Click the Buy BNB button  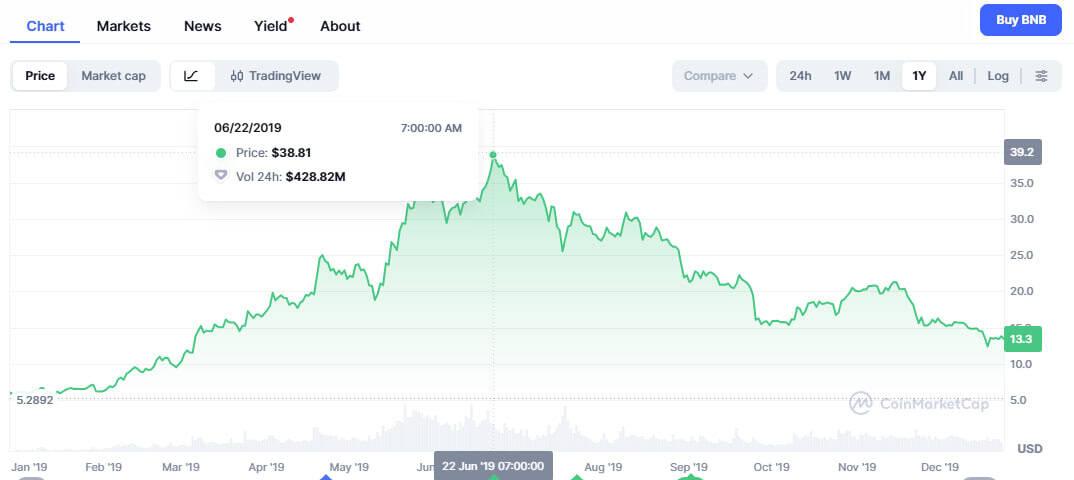pos(1020,20)
